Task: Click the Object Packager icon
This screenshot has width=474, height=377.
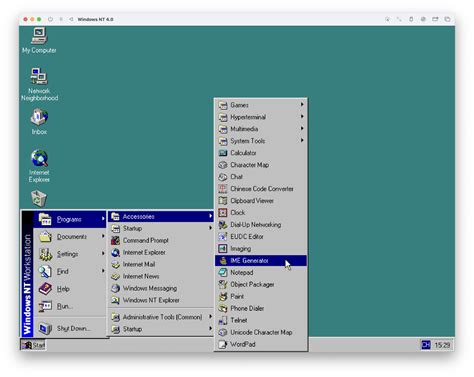Action: pos(223,285)
